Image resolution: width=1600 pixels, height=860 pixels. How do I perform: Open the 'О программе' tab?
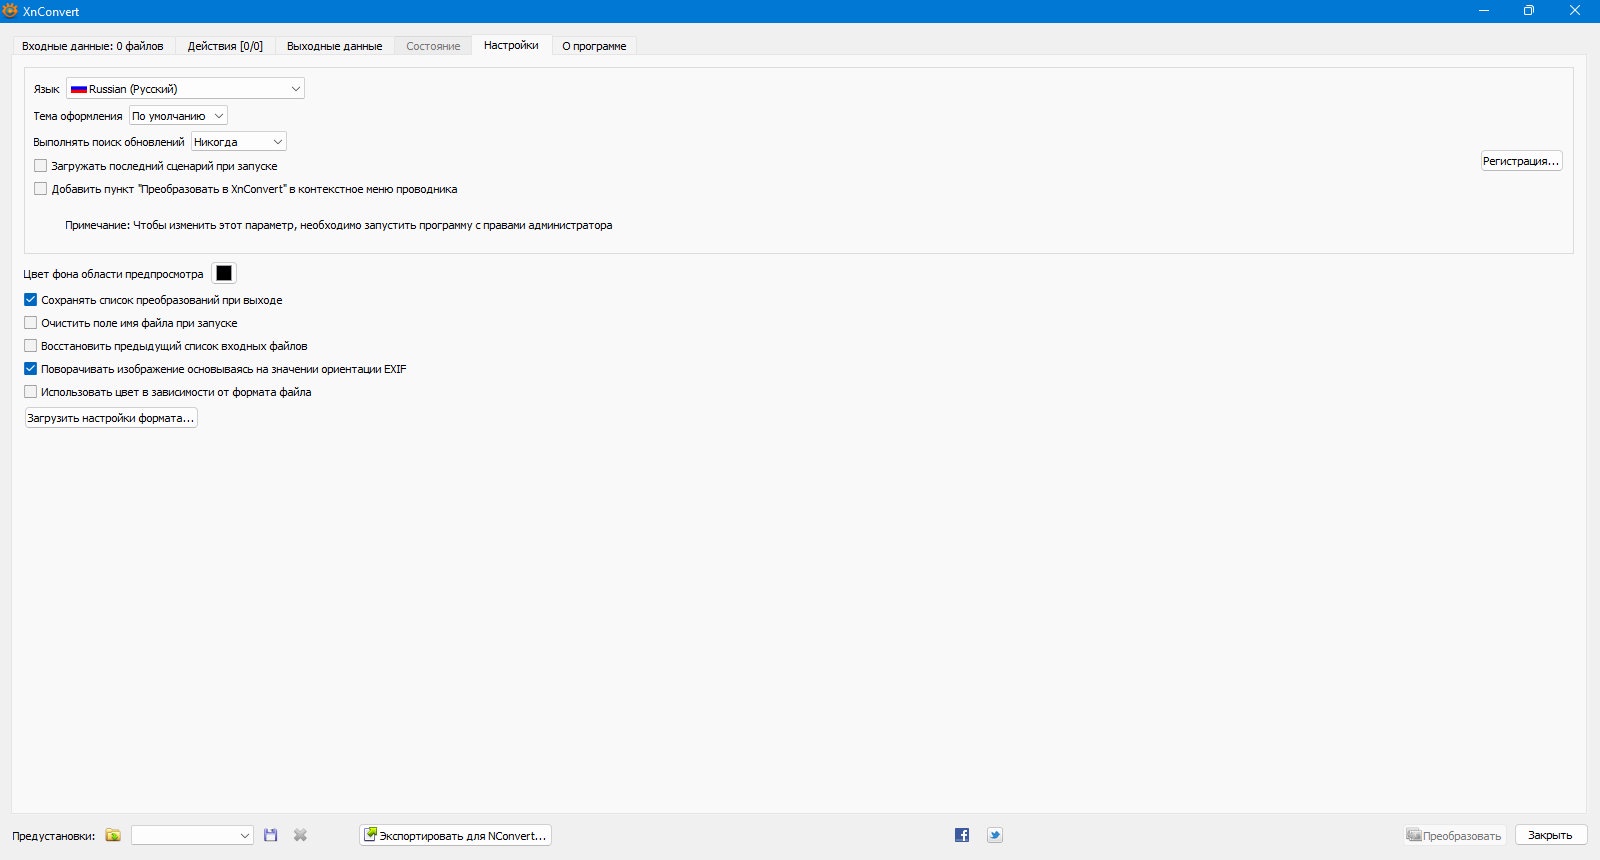coord(594,46)
